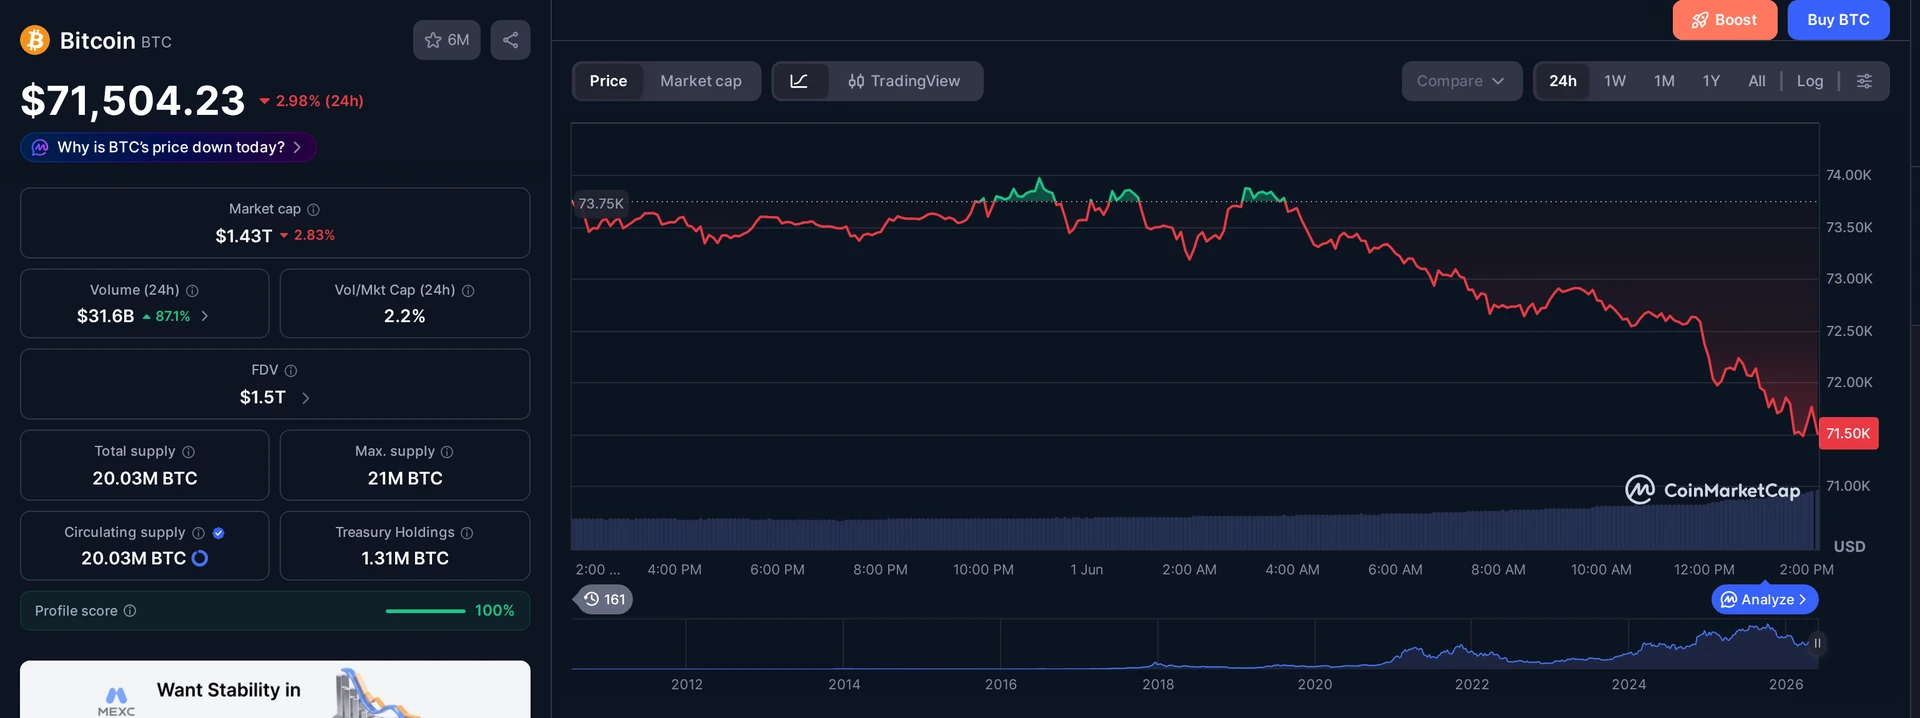This screenshot has width=1920, height=718.
Task: Open 'Why is BTC's price down today?'
Action: pyautogui.click(x=168, y=147)
